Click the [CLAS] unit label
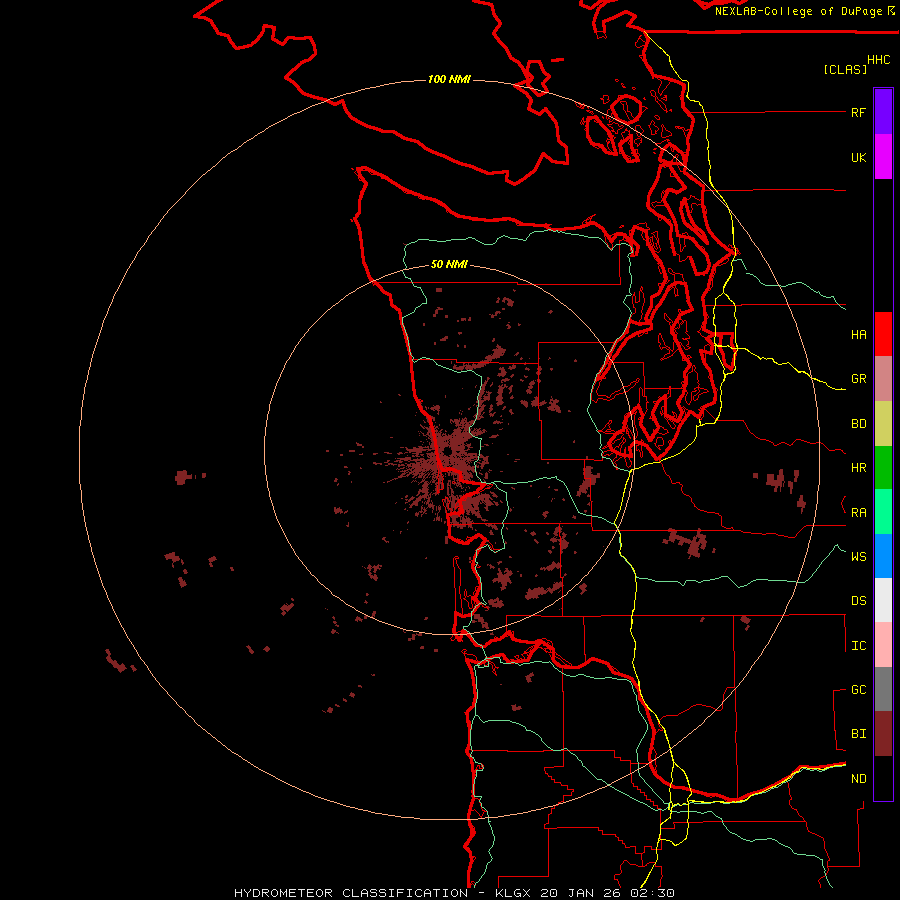 point(845,69)
